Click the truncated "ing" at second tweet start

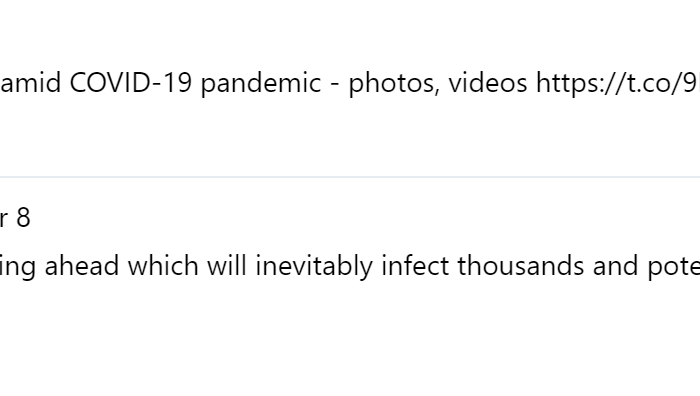(x=18, y=267)
